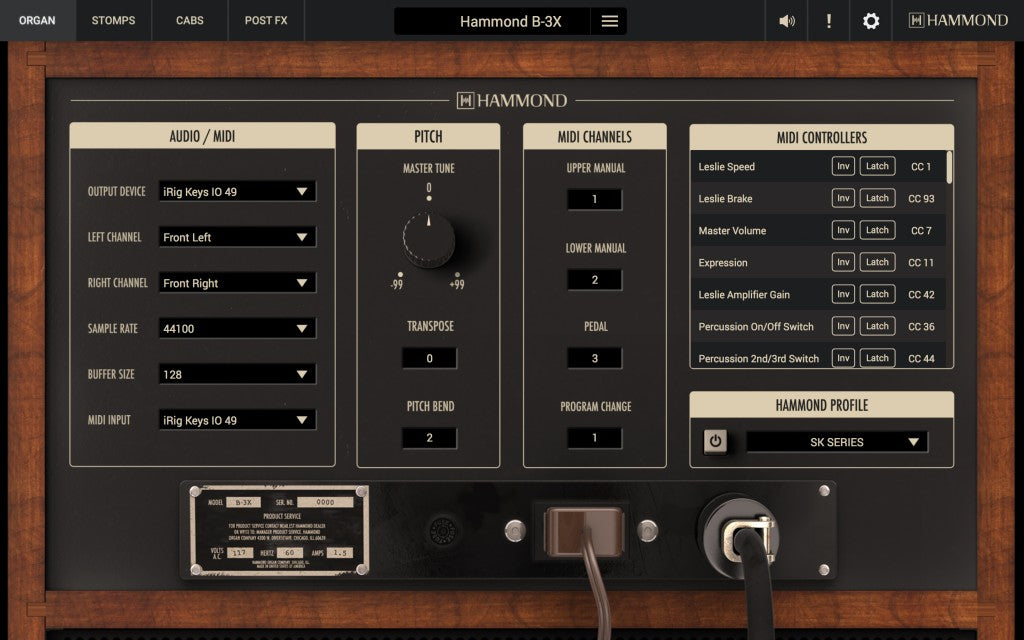Viewport: 1024px width, 640px height.
Task: Open the MIDI Input dropdown
Action: point(237,420)
